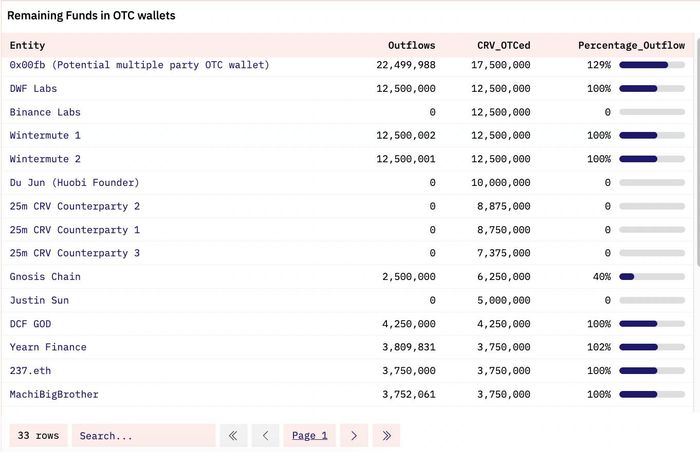The width and height of the screenshot is (700, 452).
Task: Sort by Entity column header
Action: pos(27,45)
